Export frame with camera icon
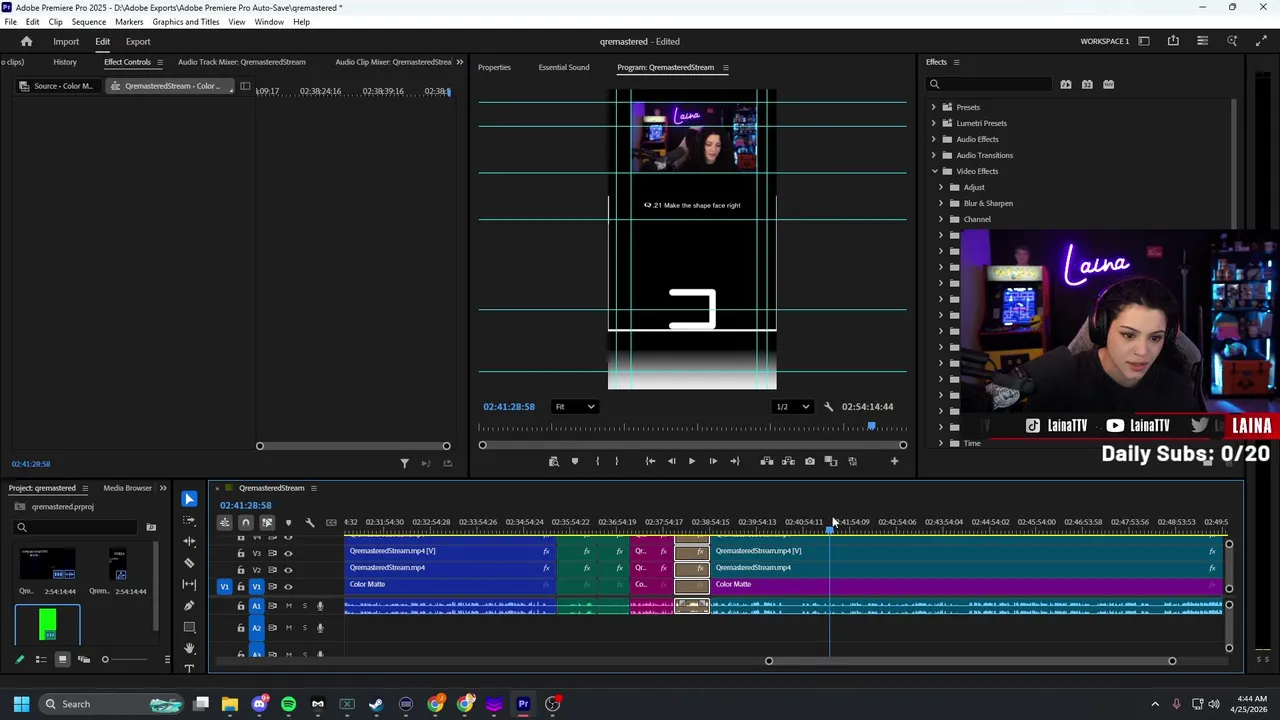1280x720 pixels. coord(810,461)
